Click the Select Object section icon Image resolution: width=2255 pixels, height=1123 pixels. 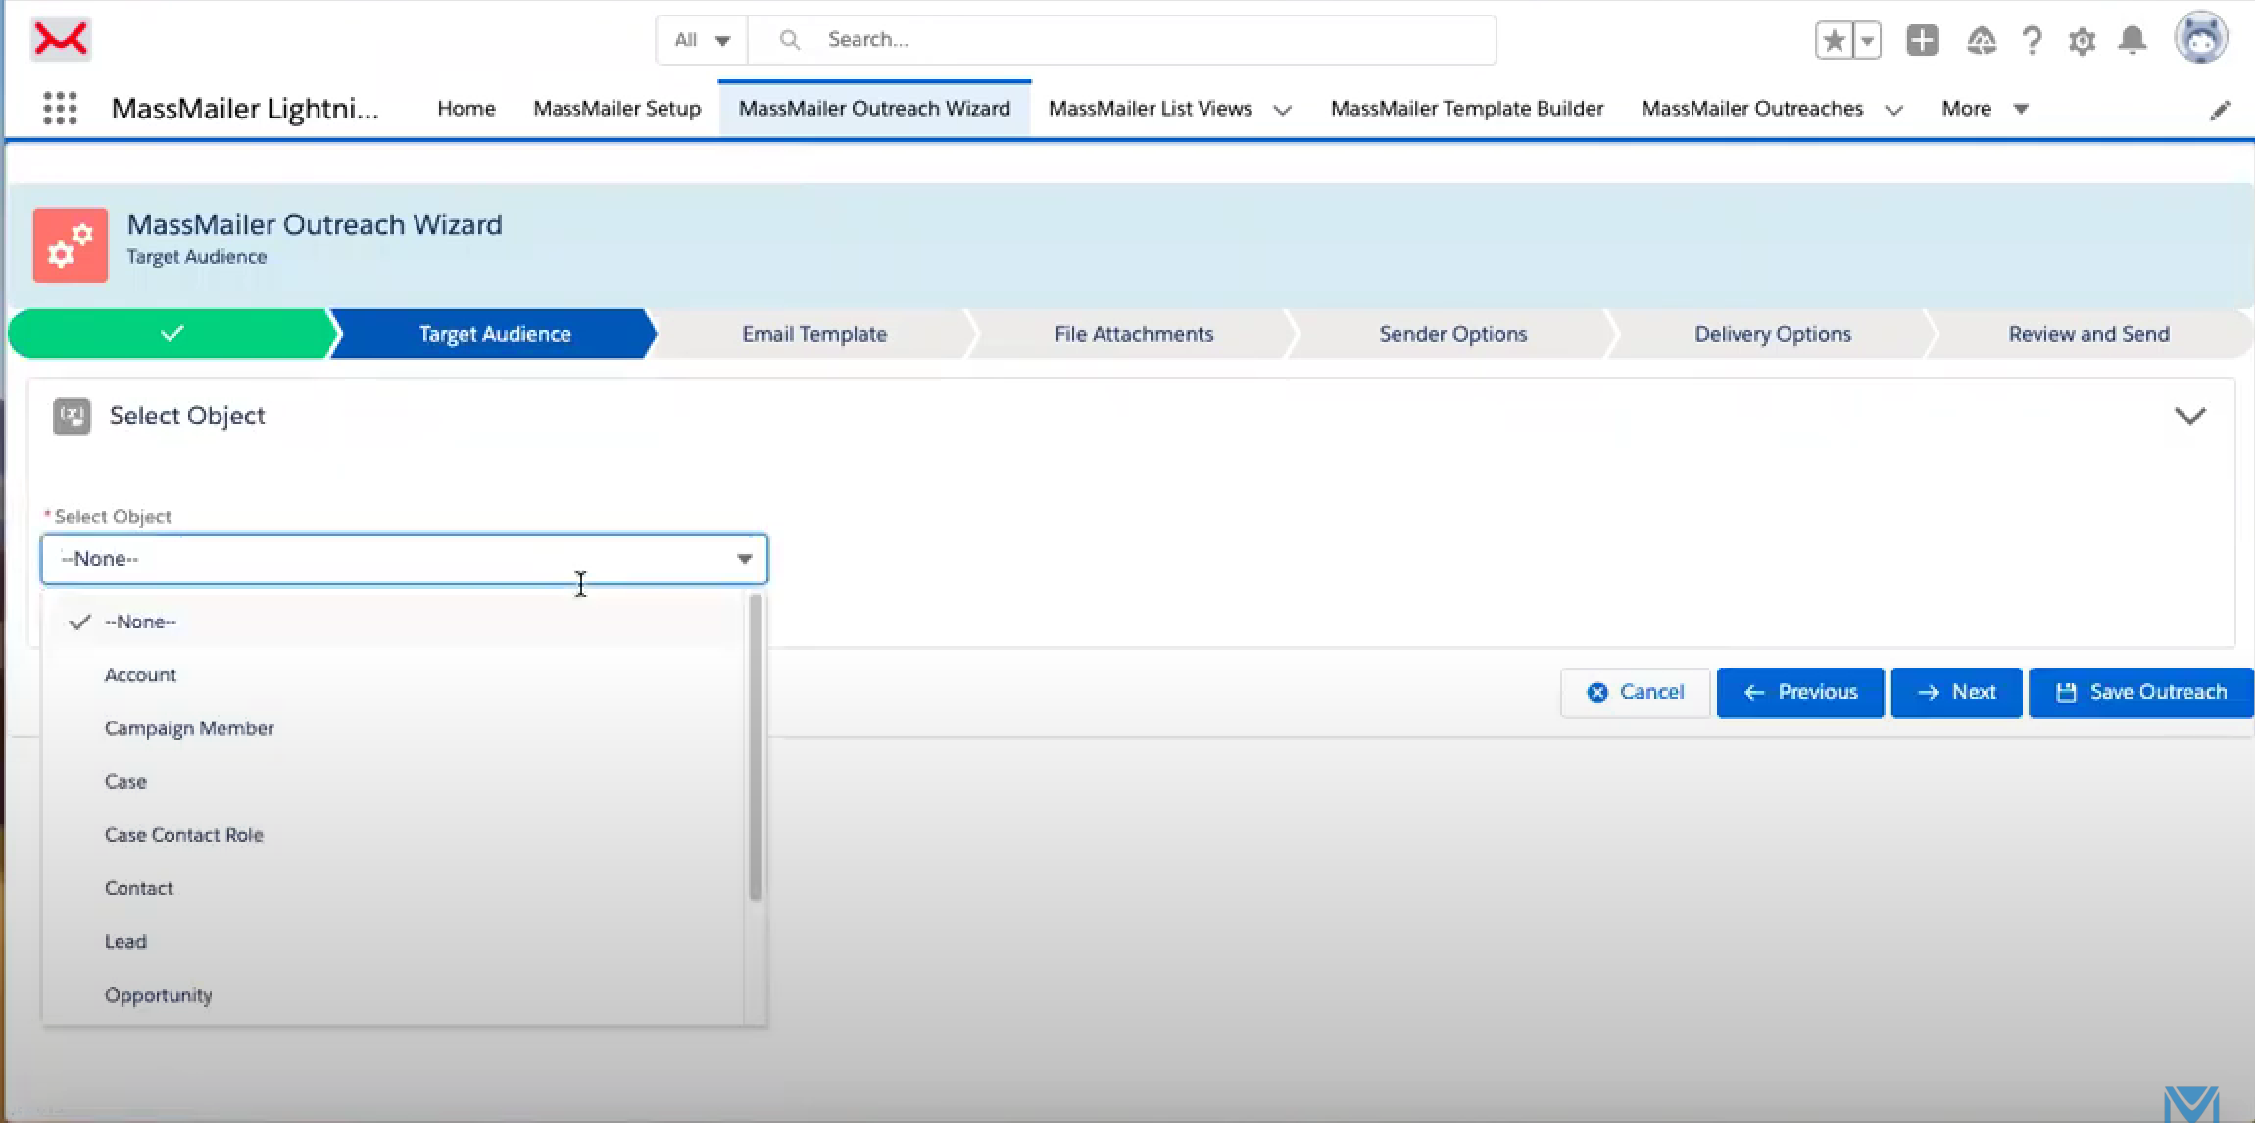point(72,416)
